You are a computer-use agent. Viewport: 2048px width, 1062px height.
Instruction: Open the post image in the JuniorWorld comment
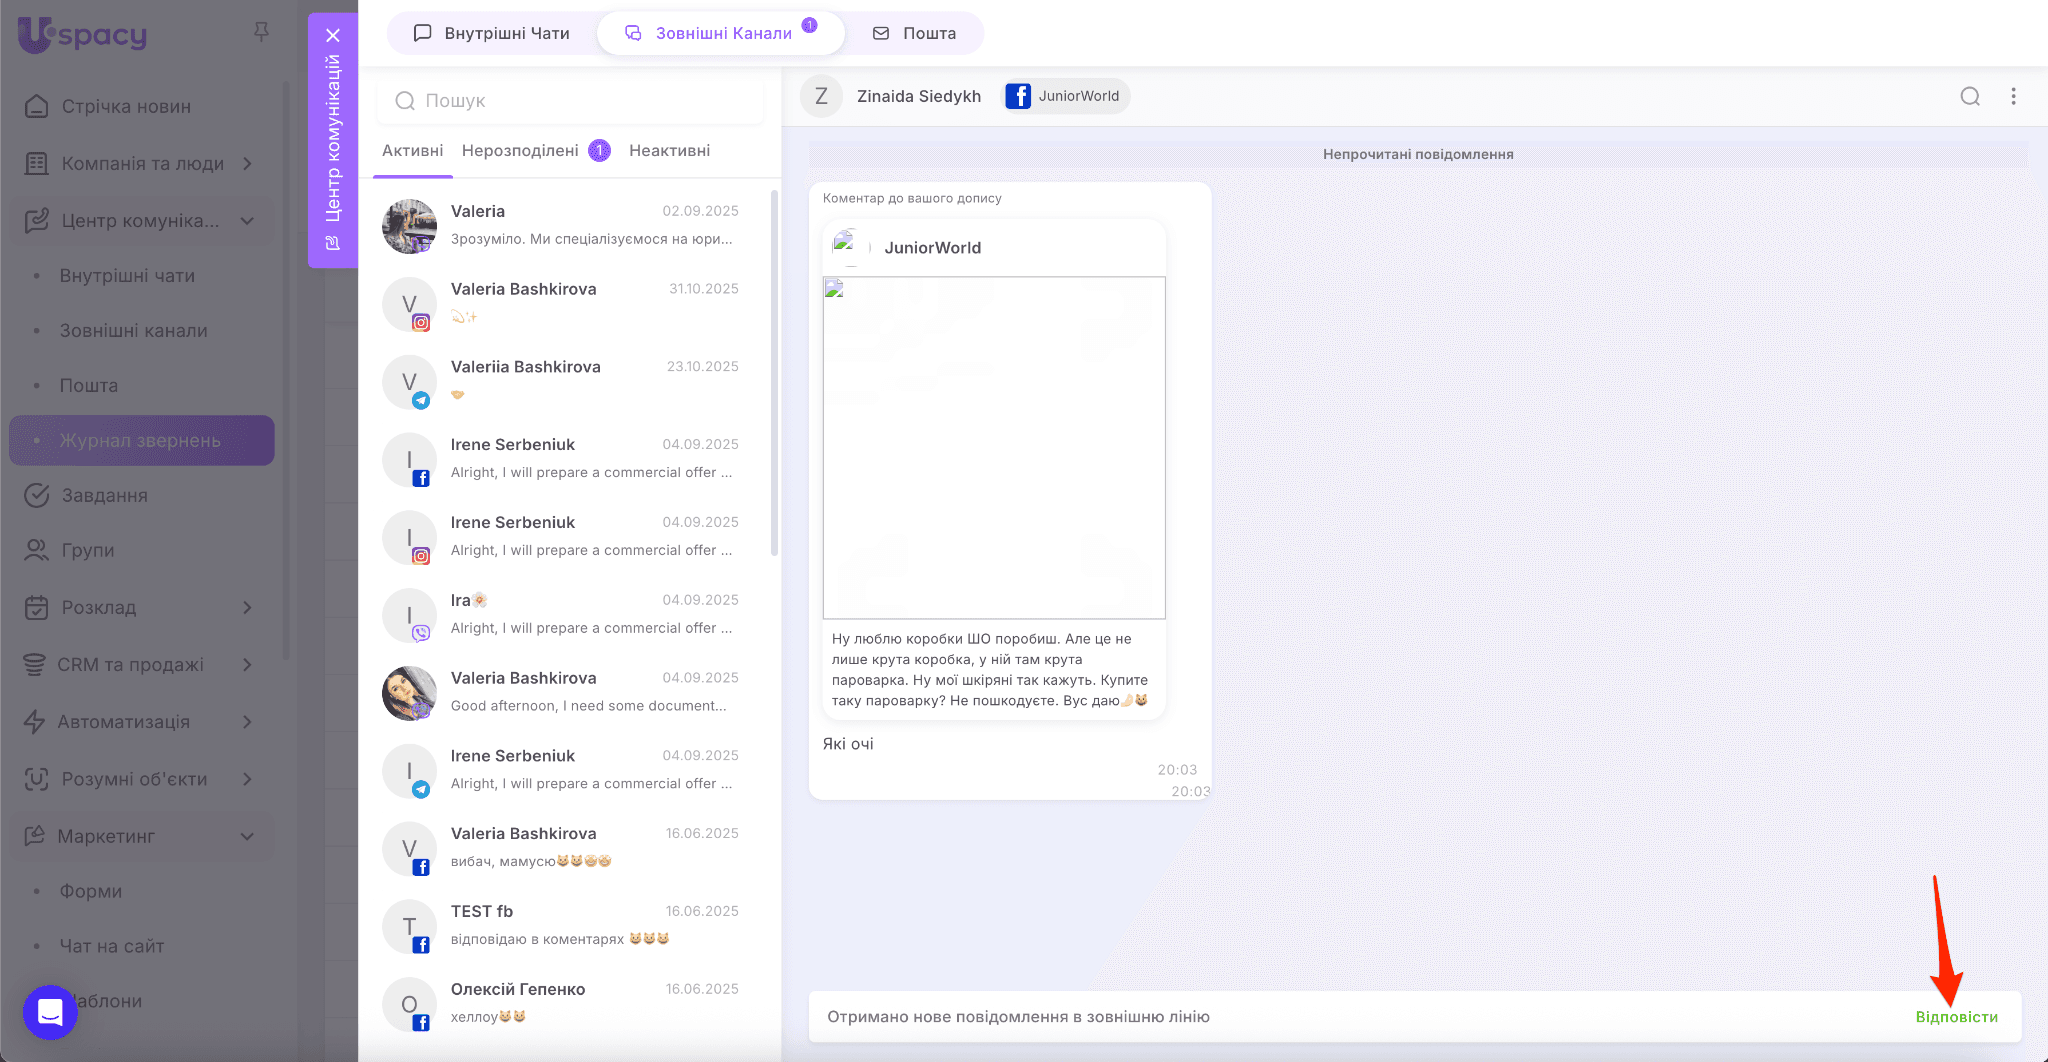click(x=994, y=447)
